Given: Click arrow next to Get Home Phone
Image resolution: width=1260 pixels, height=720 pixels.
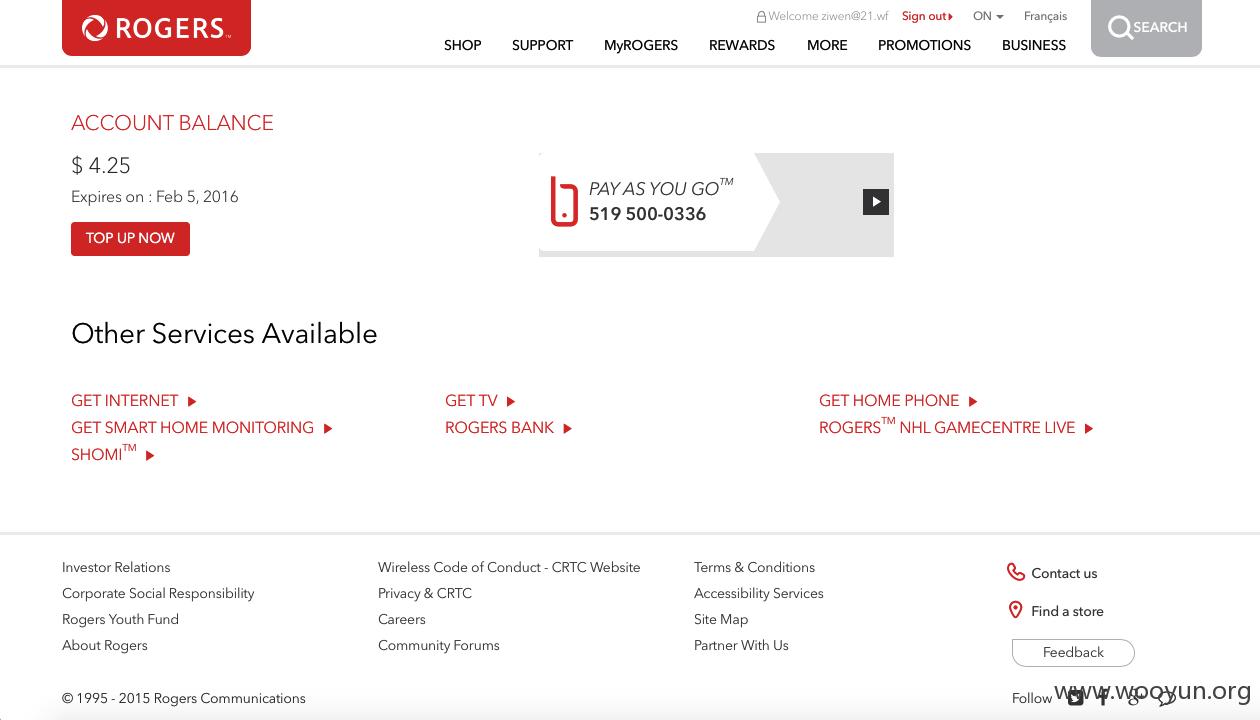Looking at the screenshot, I should click(x=973, y=402).
